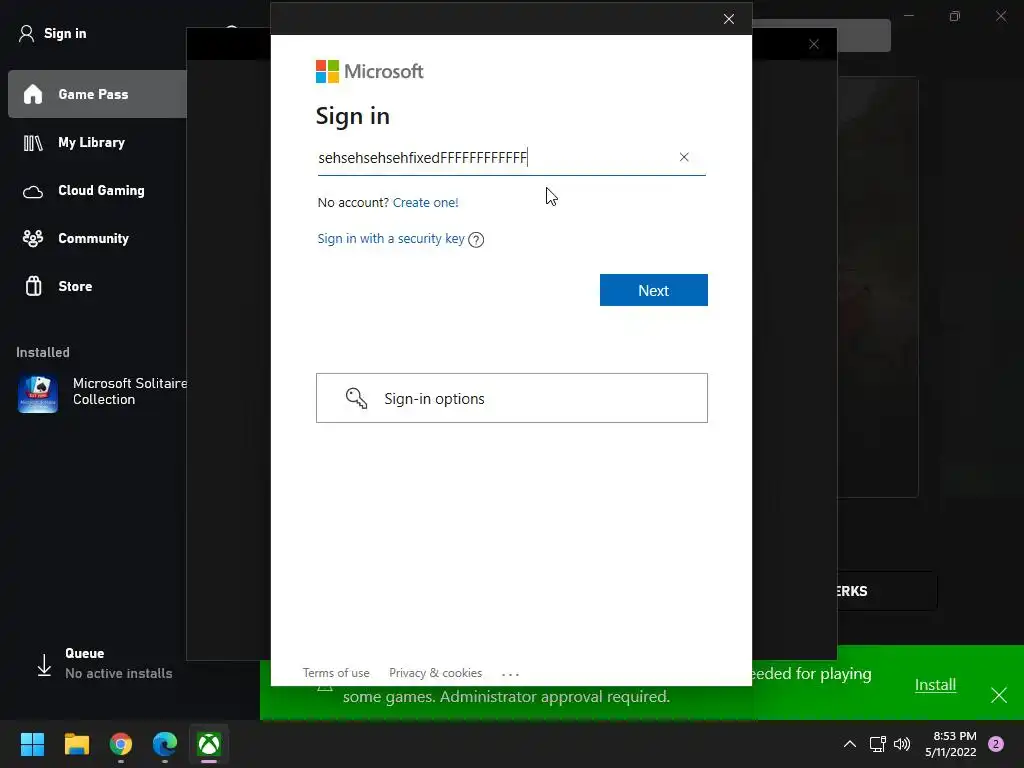Dismiss the green notification banner

click(x=999, y=695)
